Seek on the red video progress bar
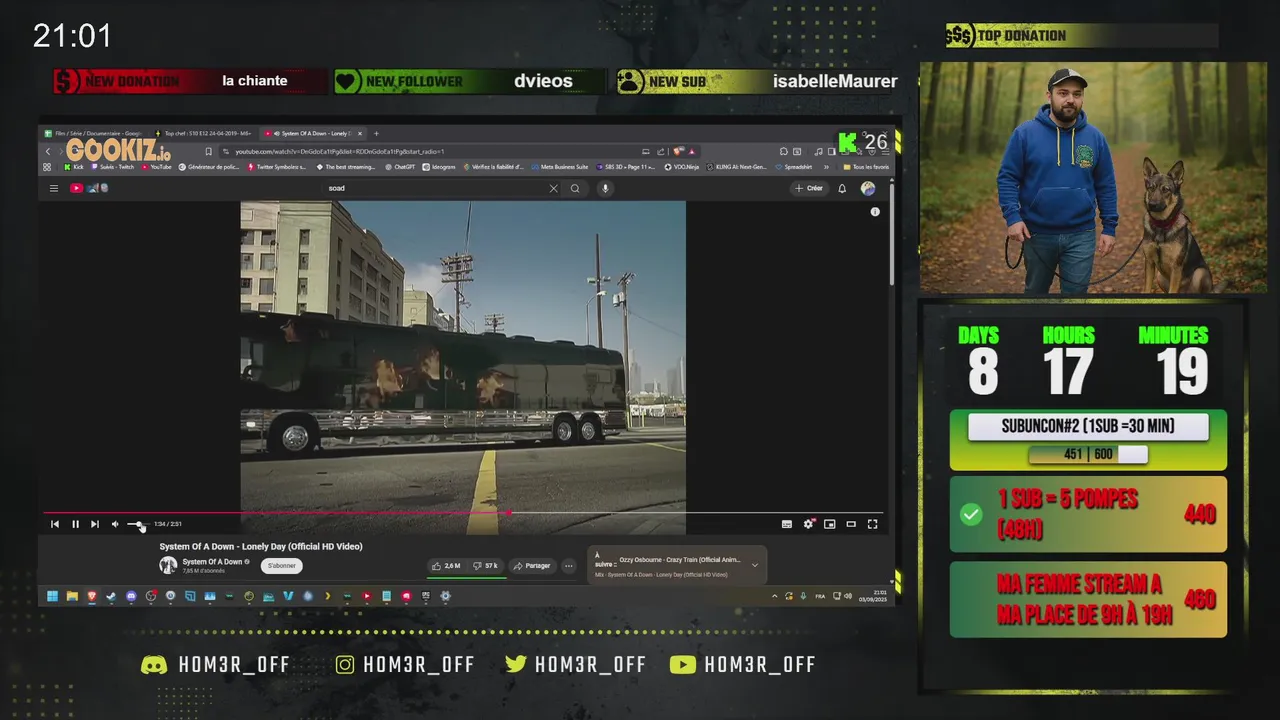The width and height of the screenshot is (1280, 720). click(x=463, y=513)
